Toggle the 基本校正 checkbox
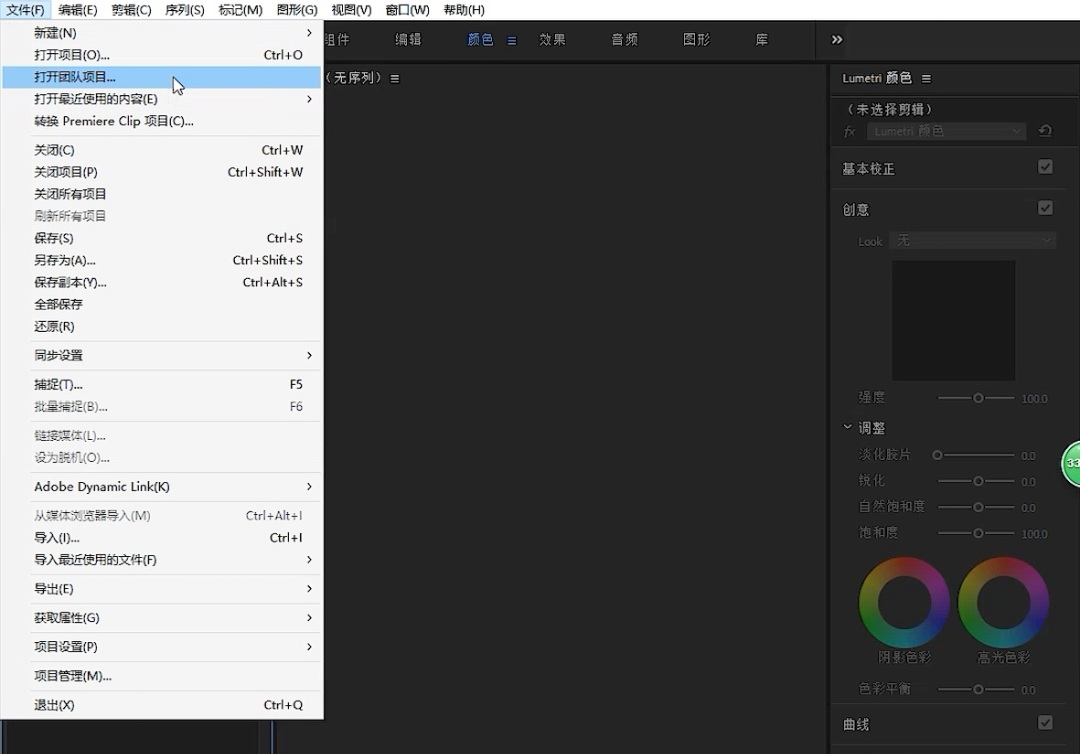Screen dimensions: 1080x754 (1045, 167)
